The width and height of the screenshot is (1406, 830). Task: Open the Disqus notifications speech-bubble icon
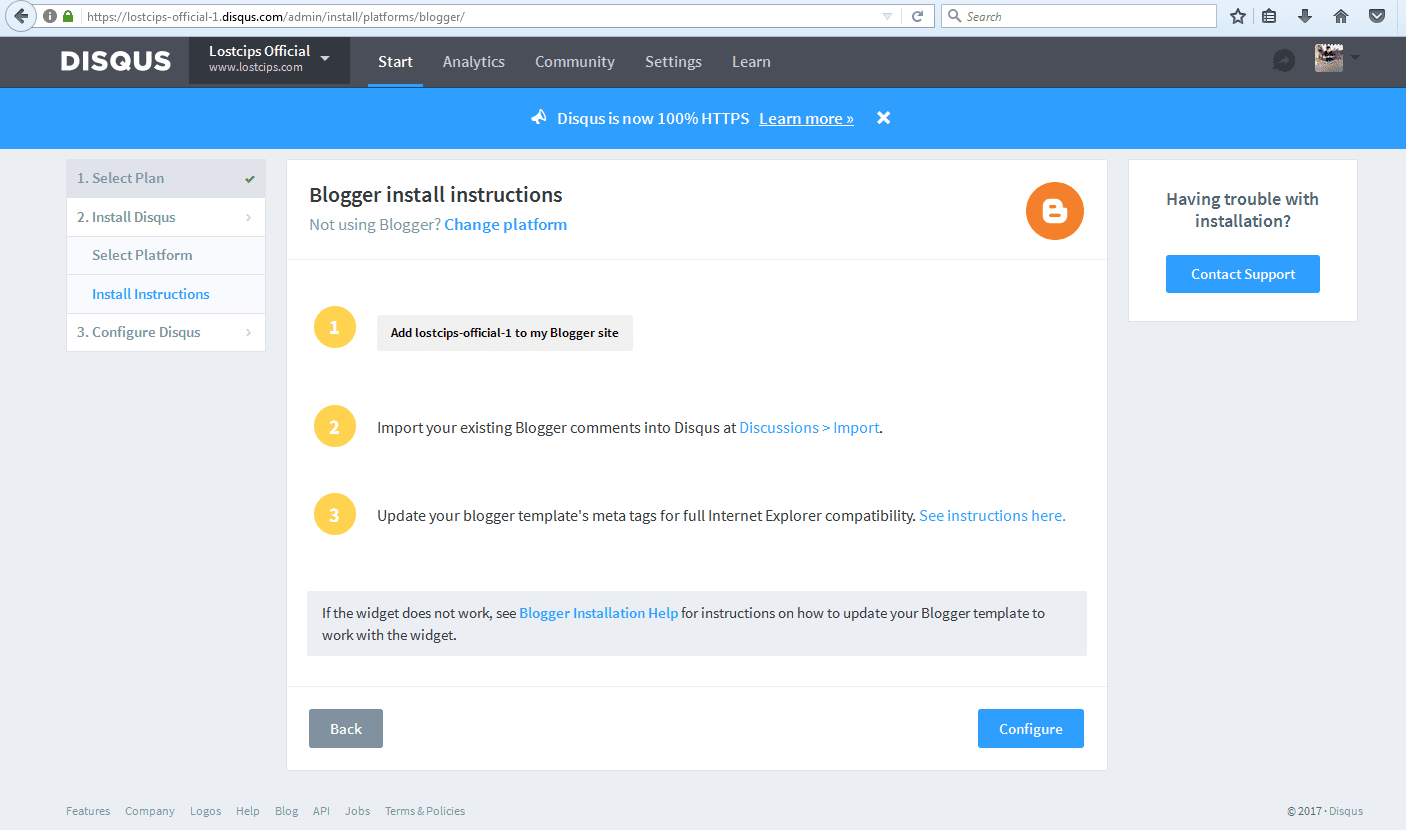1284,61
